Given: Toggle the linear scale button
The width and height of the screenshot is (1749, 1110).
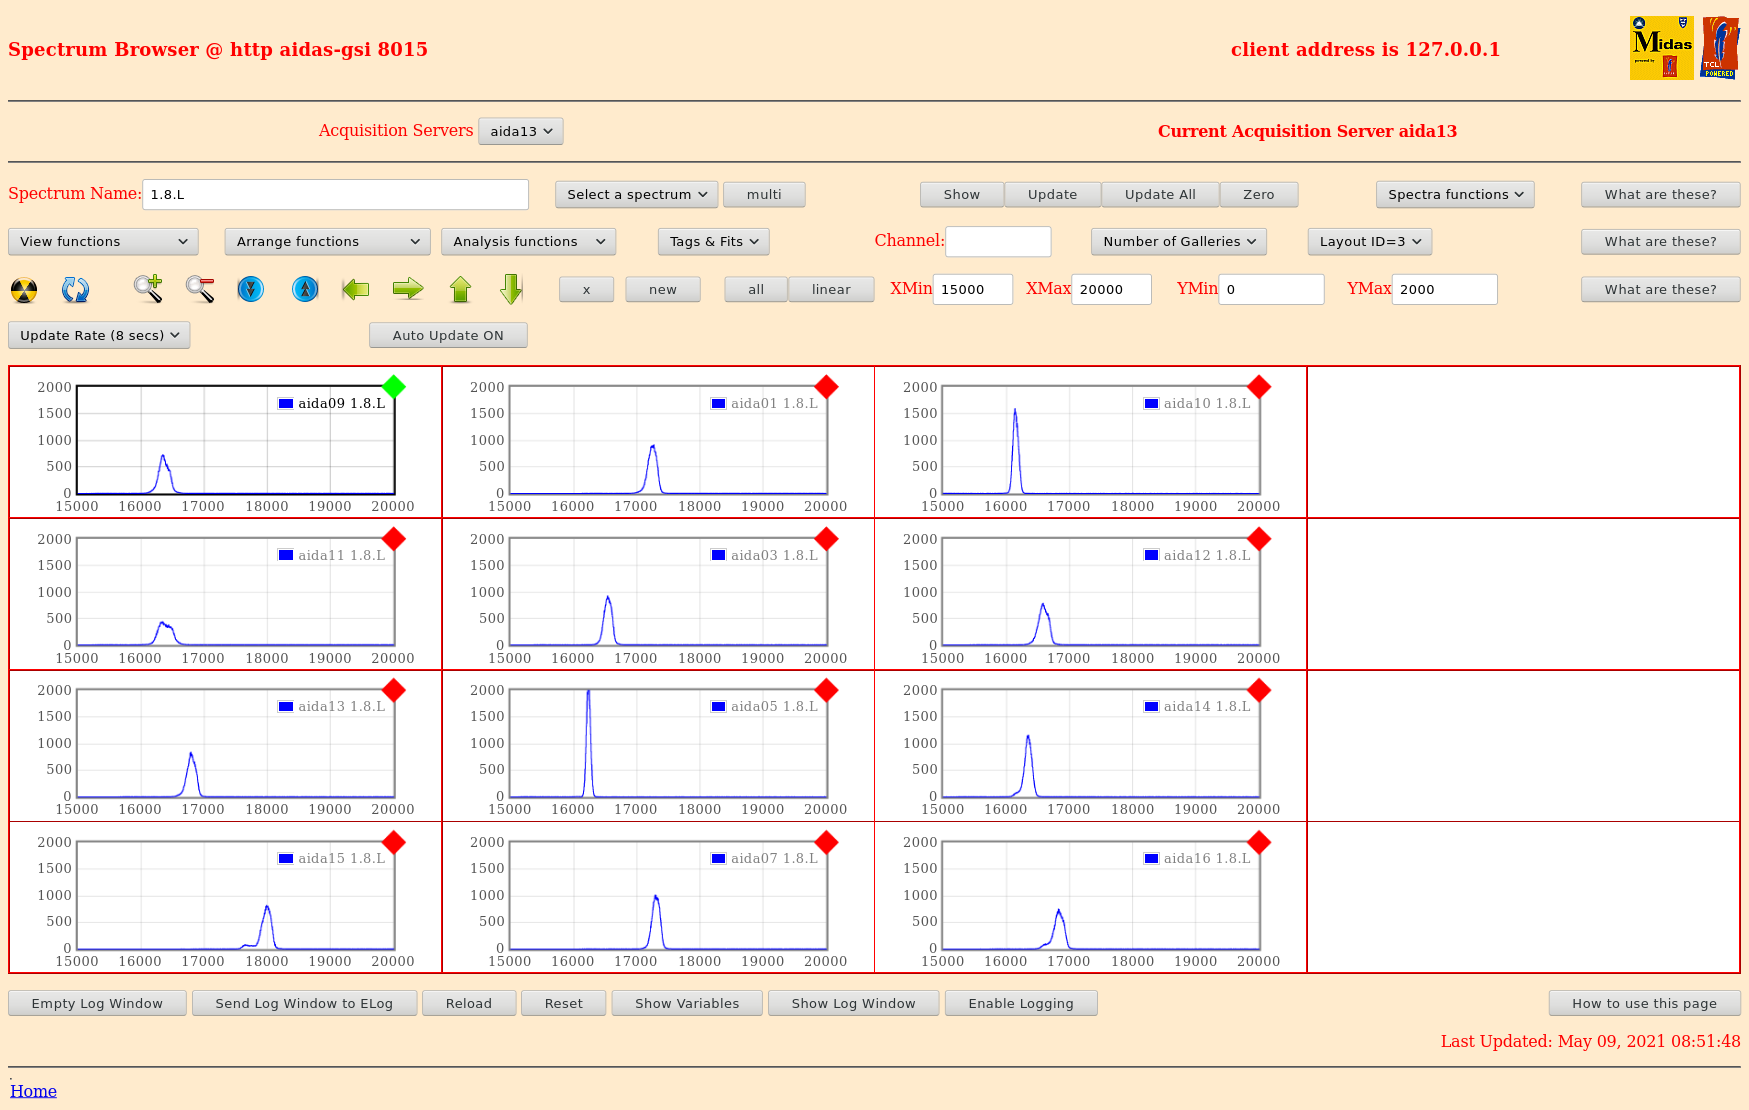Looking at the screenshot, I should tap(831, 290).
